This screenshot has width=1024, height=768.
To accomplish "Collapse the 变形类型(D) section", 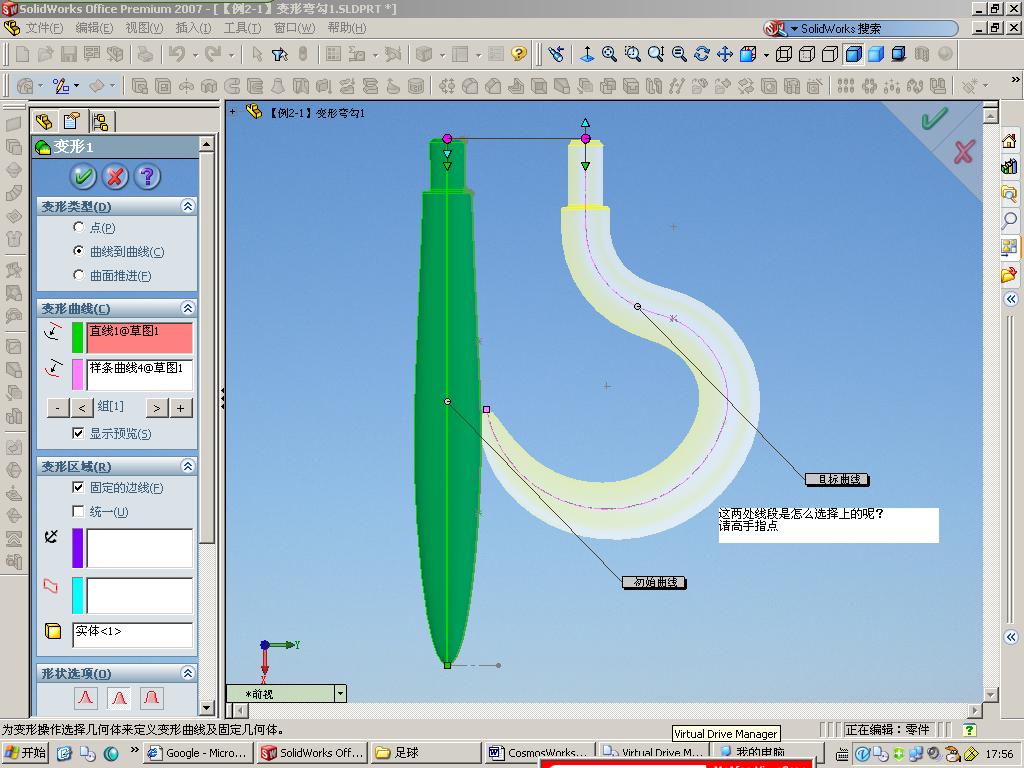I will tap(187, 206).
